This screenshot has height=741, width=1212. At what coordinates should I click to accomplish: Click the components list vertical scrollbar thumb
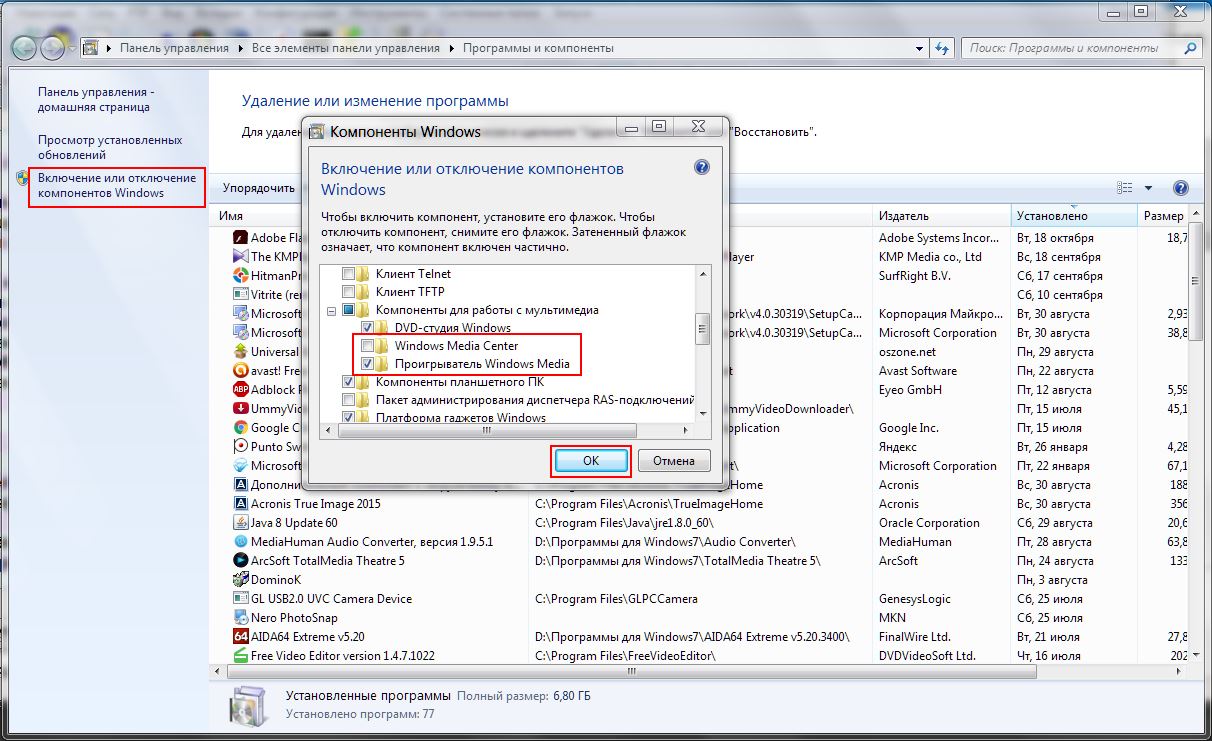[703, 328]
